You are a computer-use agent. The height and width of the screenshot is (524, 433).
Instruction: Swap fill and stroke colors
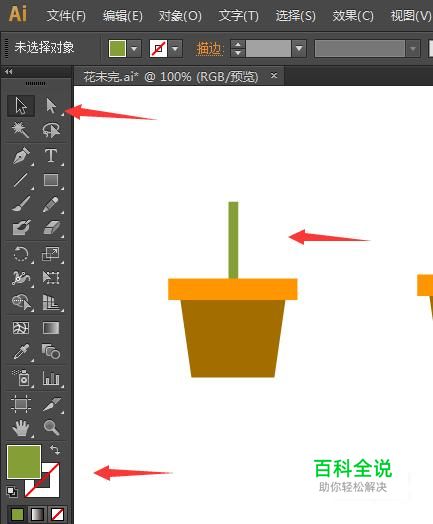55,450
